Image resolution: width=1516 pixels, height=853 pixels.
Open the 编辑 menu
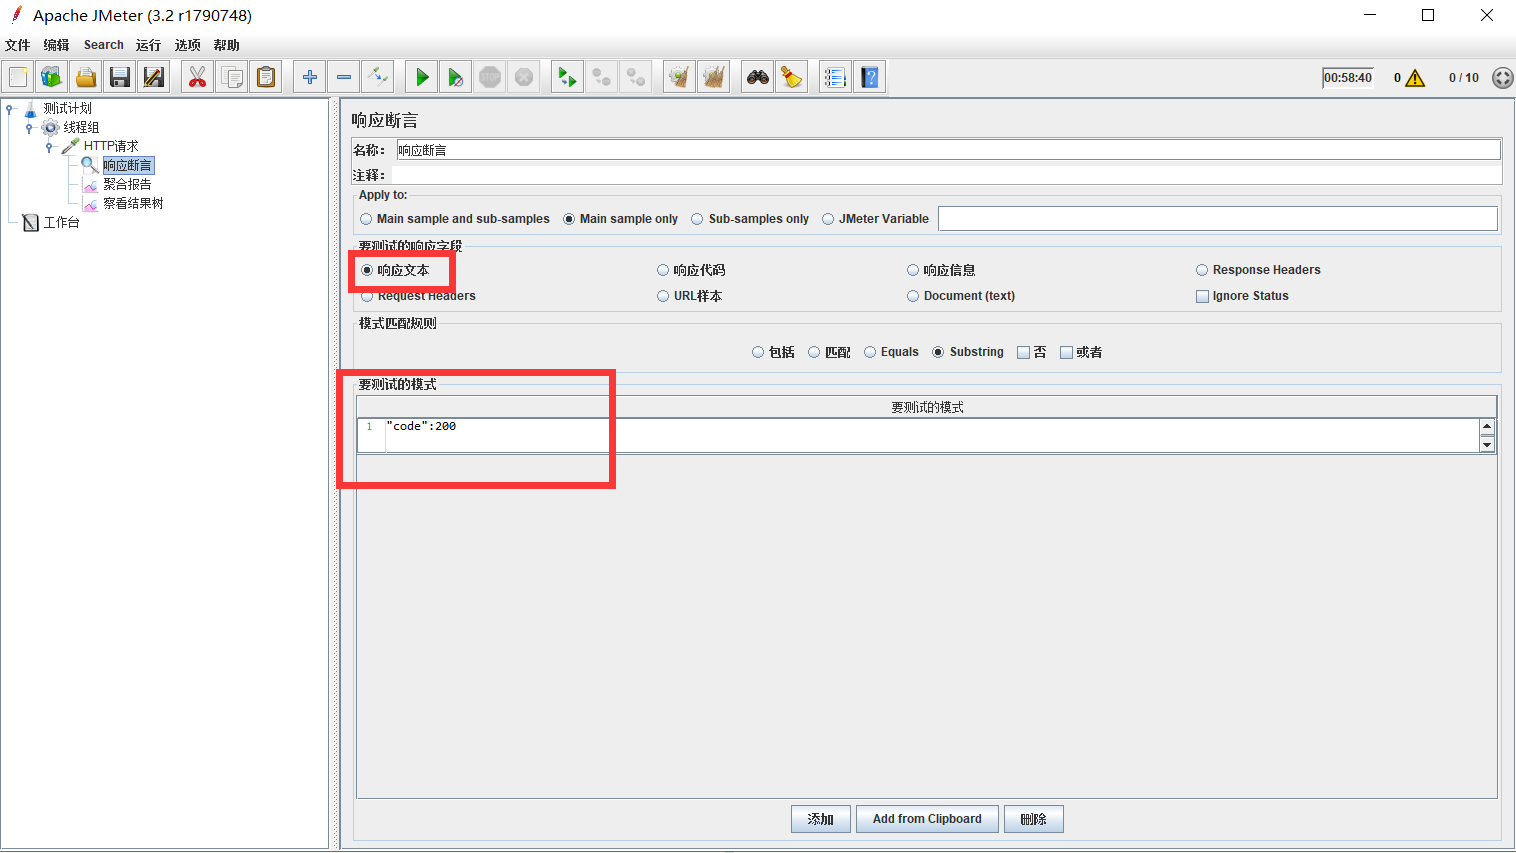pyautogui.click(x=56, y=45)
